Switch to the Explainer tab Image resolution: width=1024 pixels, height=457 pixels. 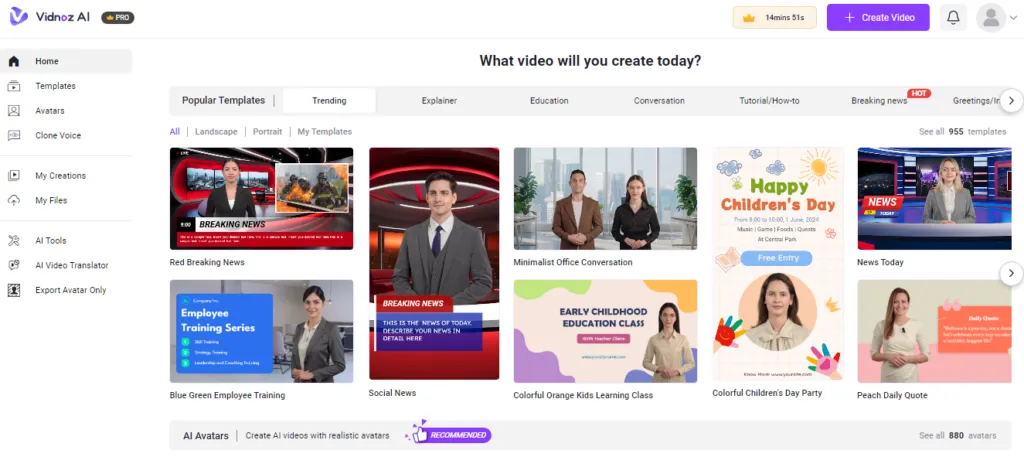tap(440, 101)
